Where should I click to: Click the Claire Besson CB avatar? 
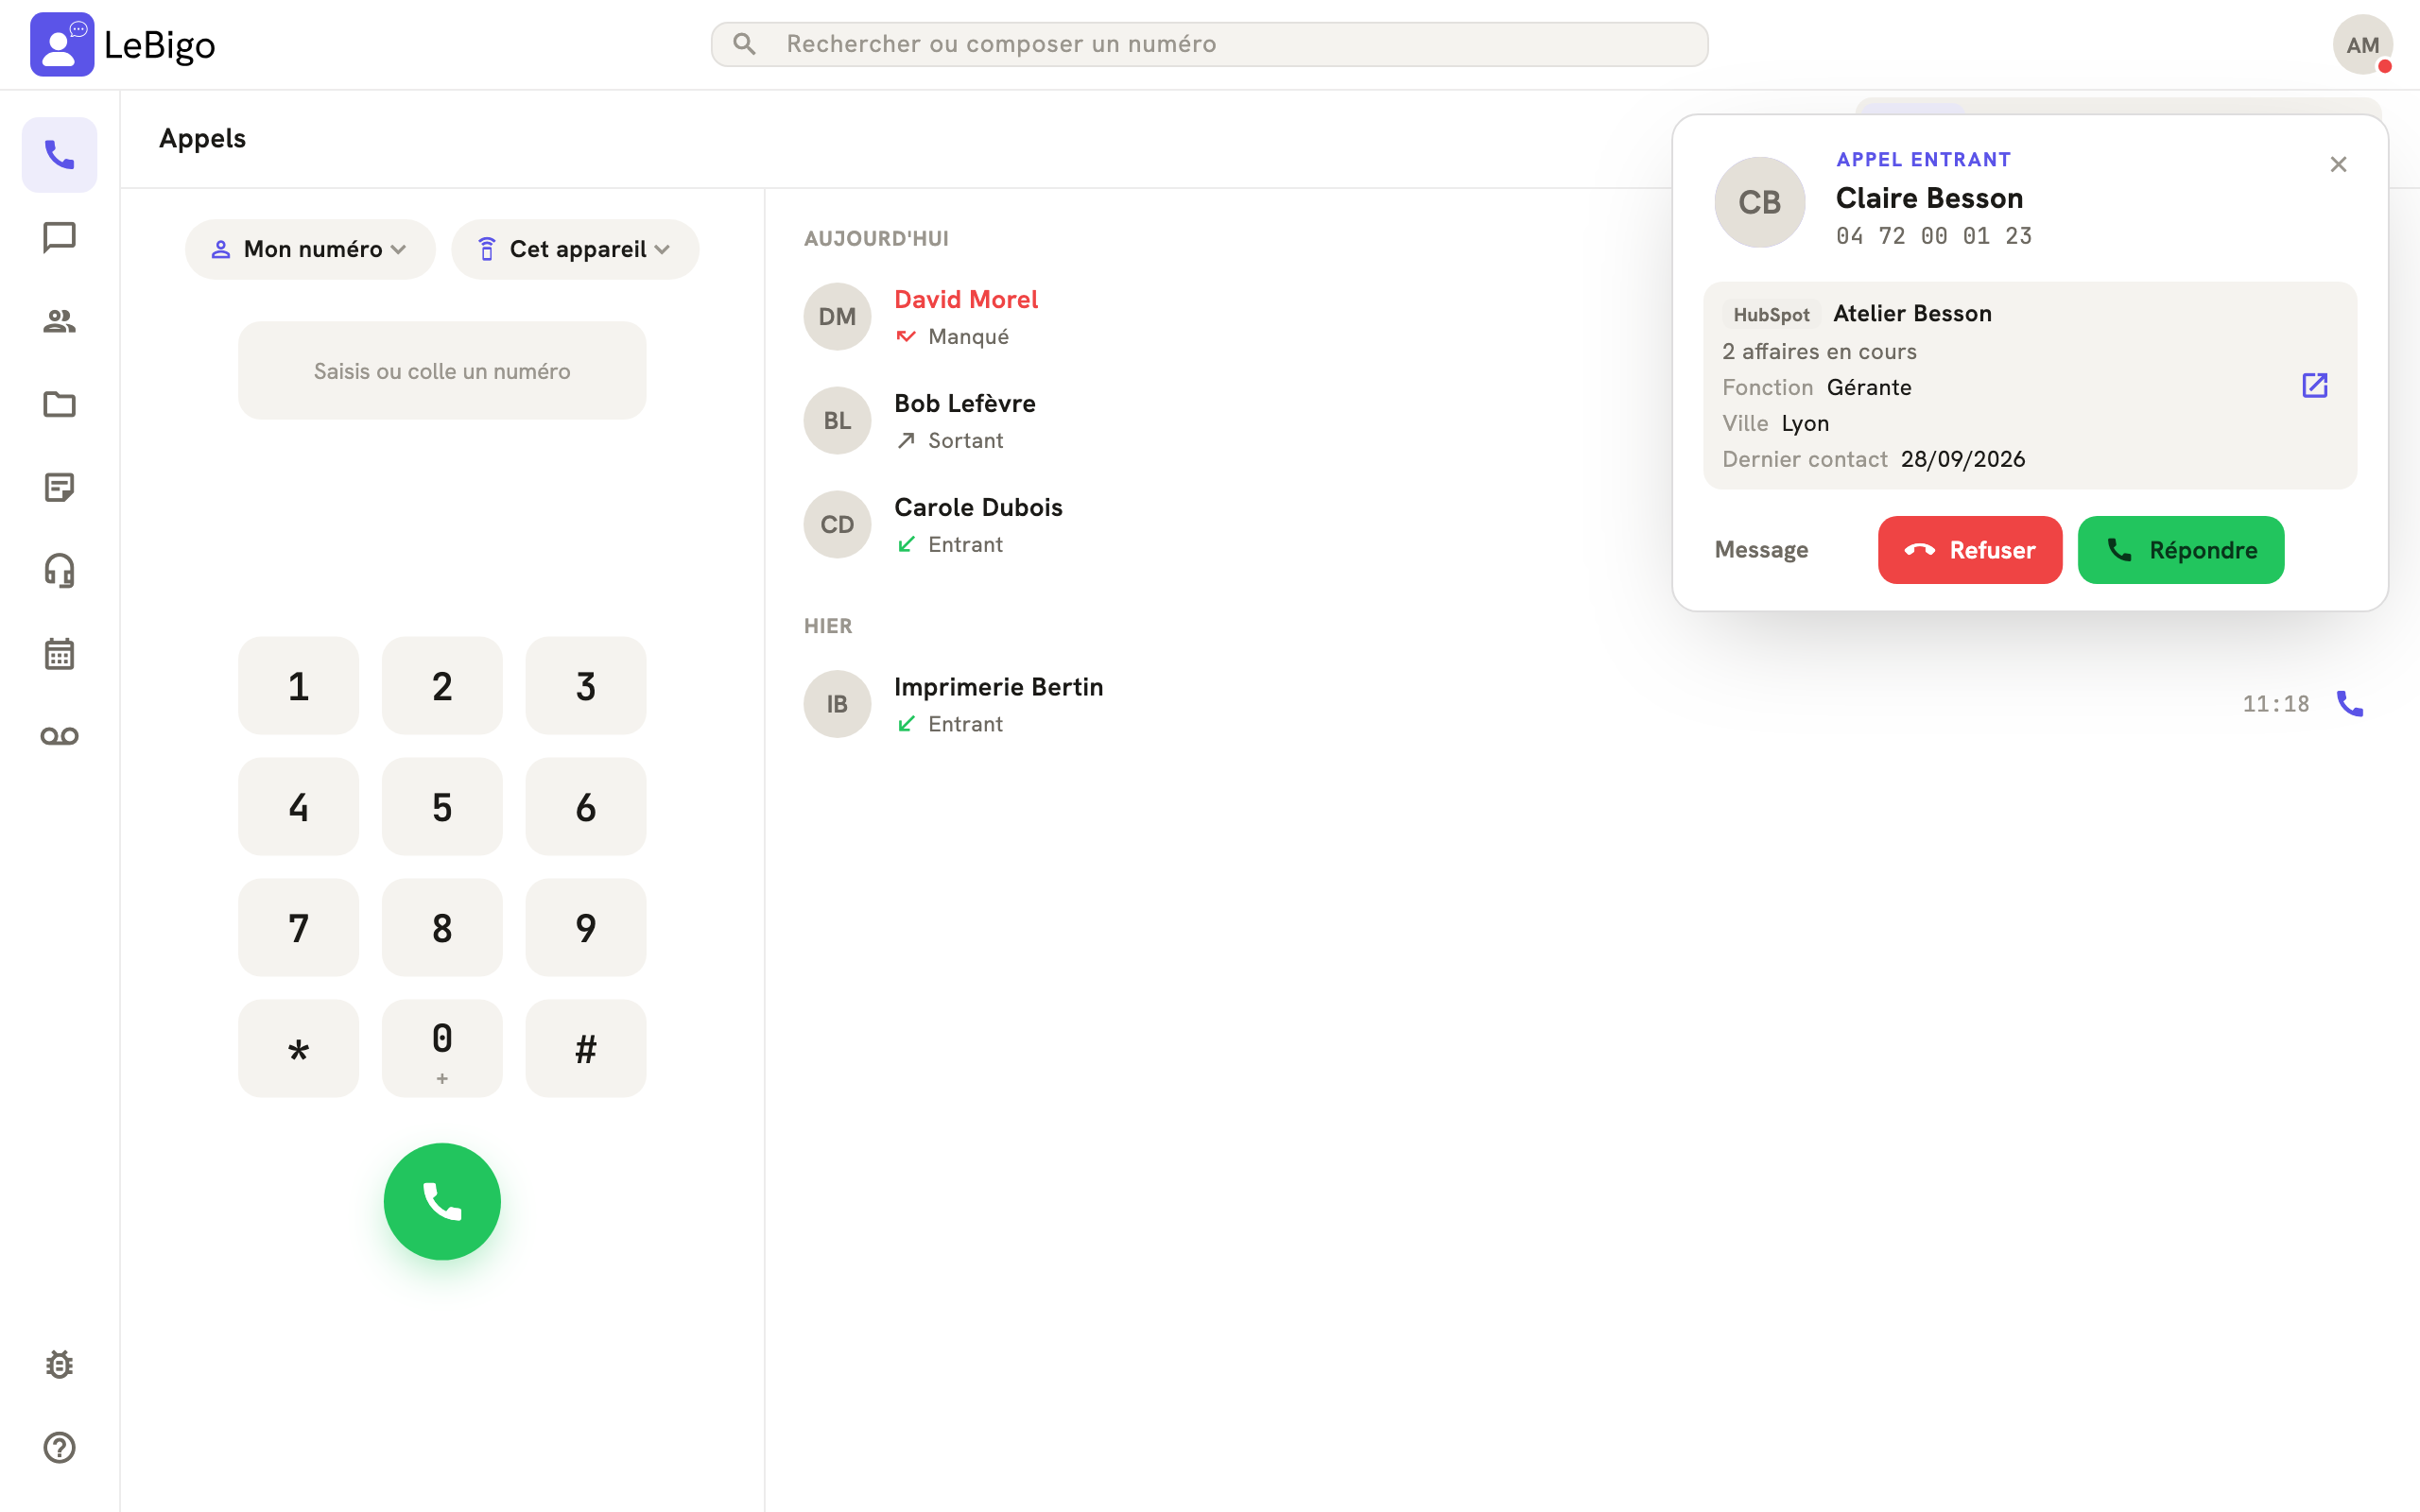(x=1759, y=202)
